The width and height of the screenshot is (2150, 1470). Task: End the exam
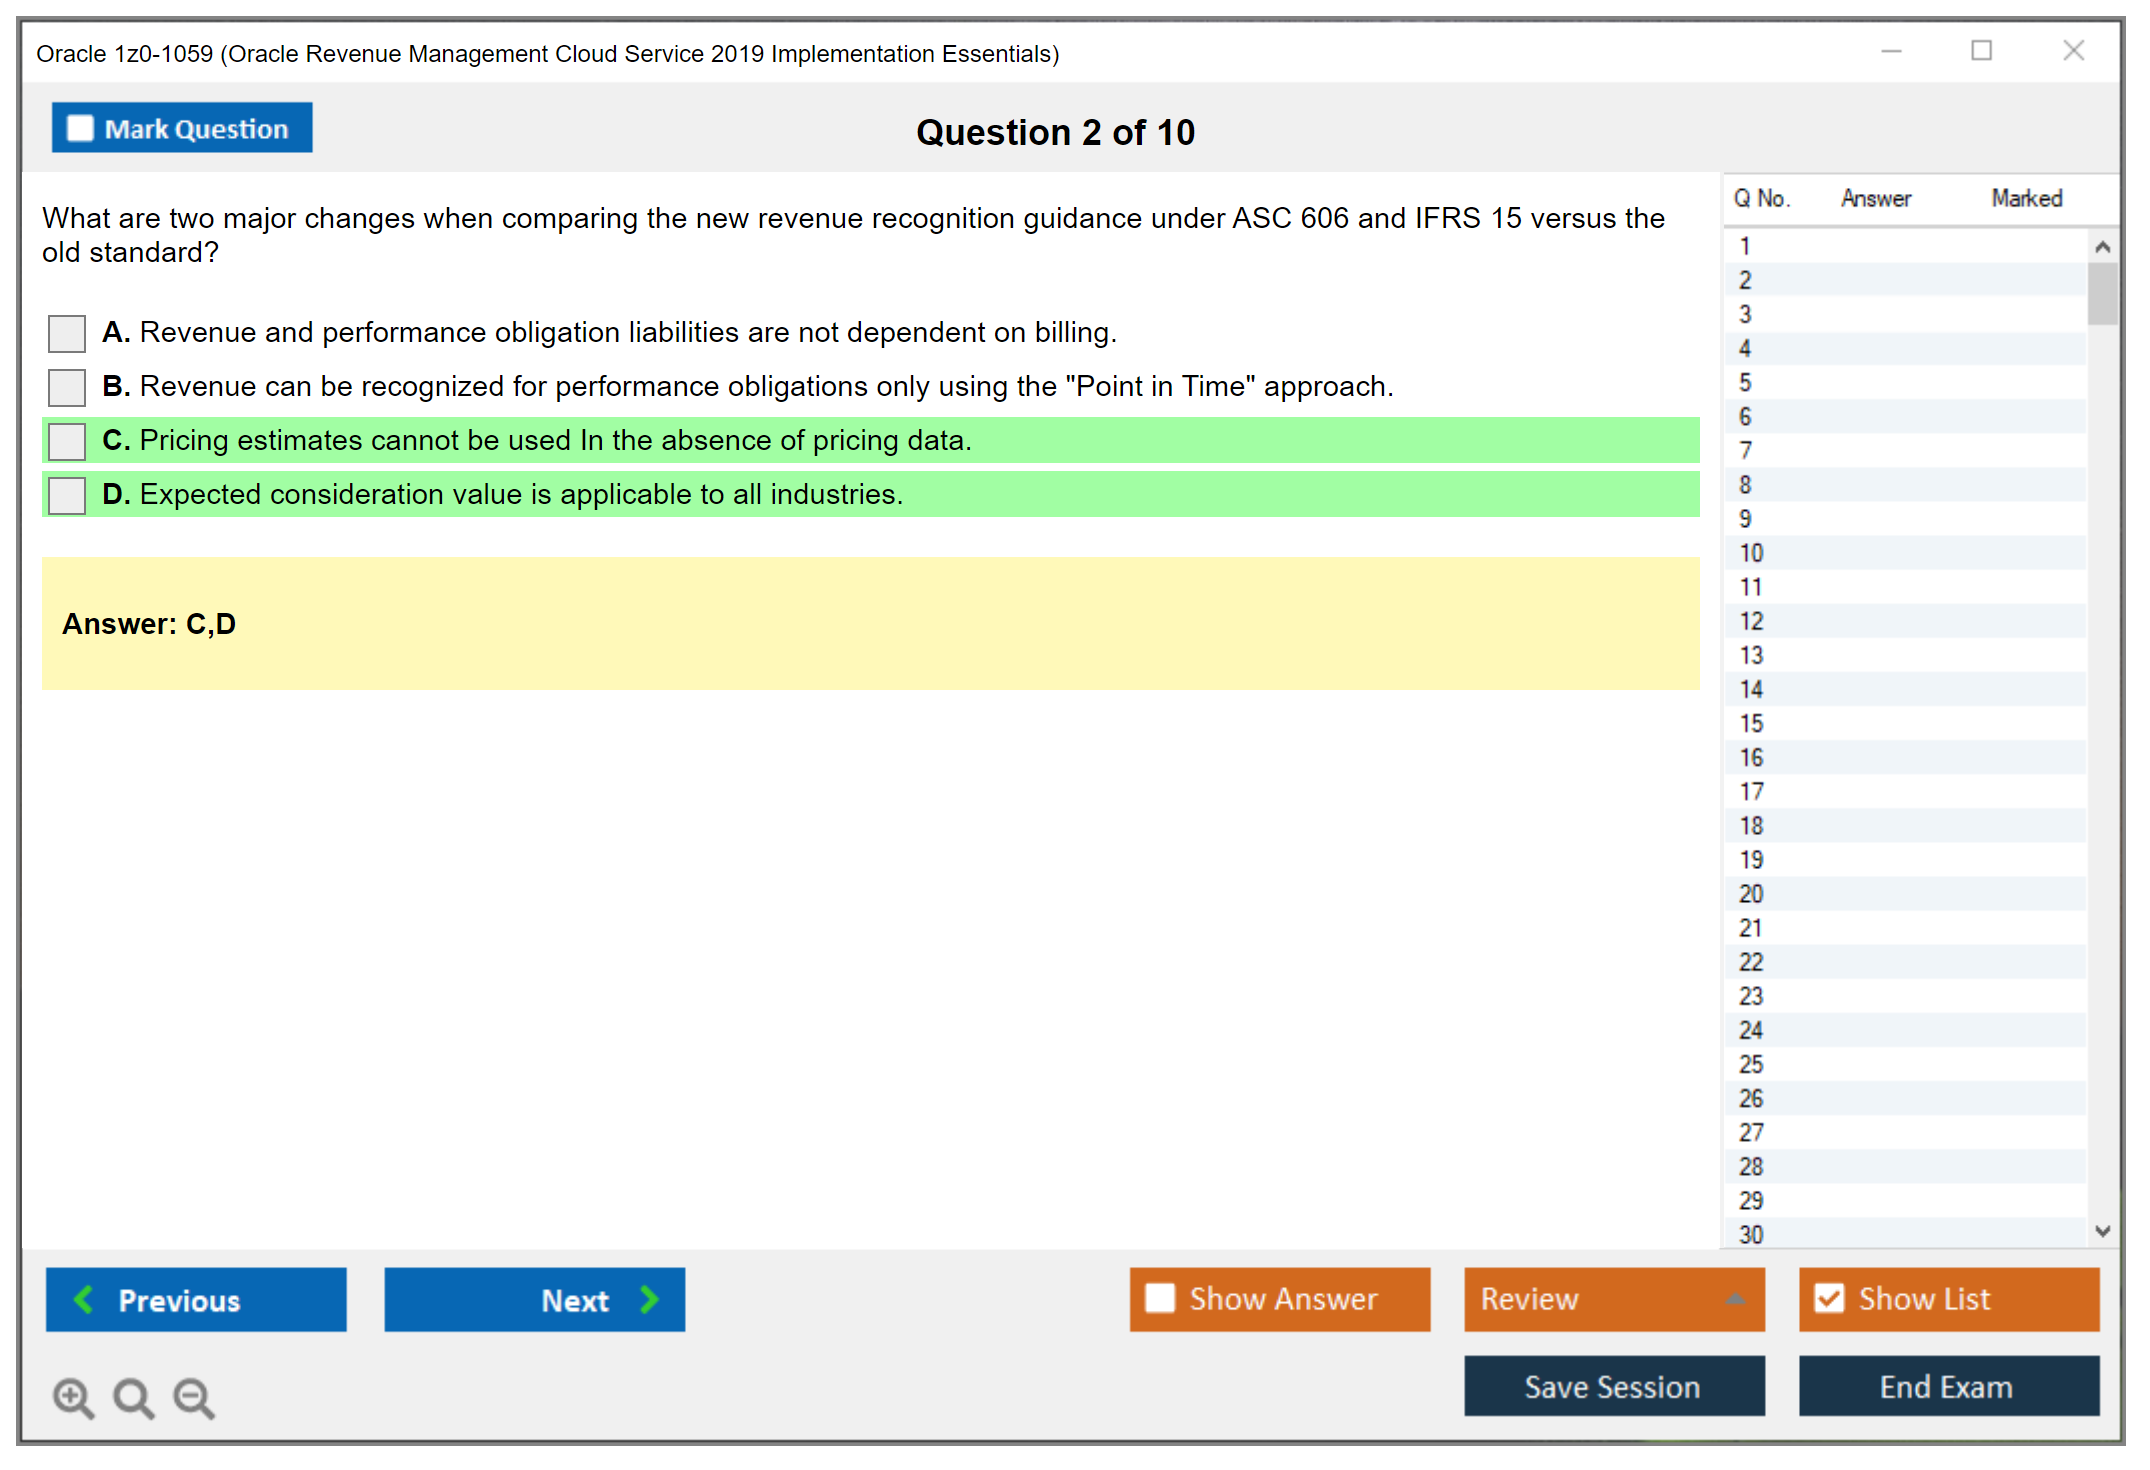point(1948,1387)
